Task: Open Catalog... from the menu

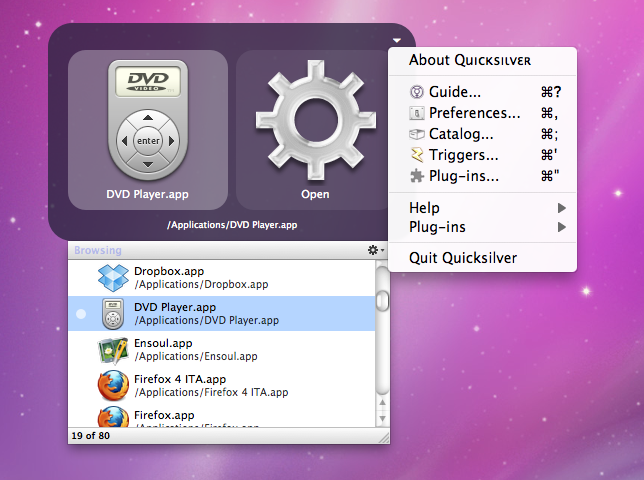Action: [462, 134]
